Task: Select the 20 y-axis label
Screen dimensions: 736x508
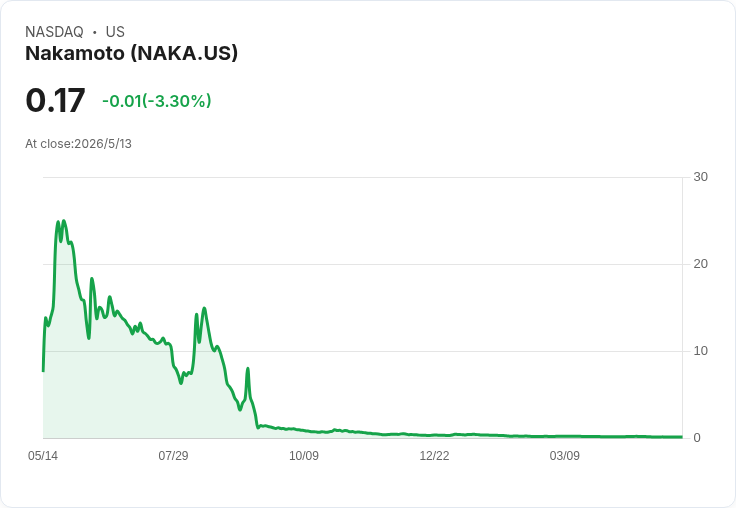Action: click(x=700, y=264)
